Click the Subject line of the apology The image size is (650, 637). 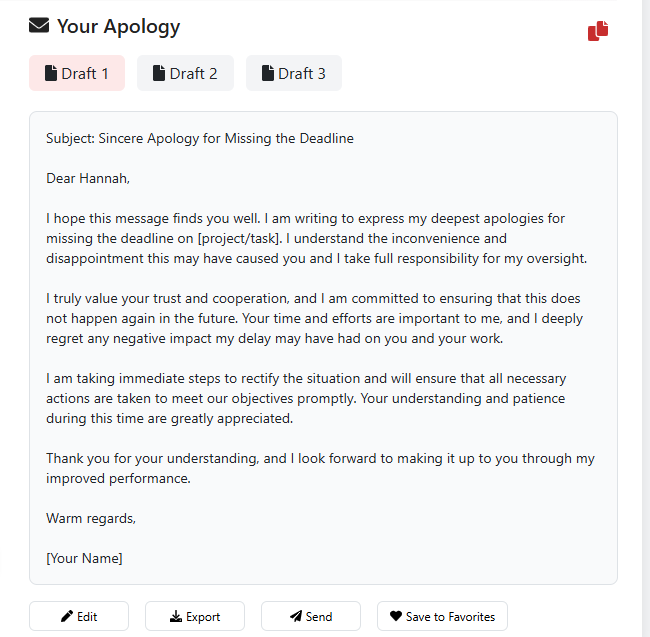200,138
